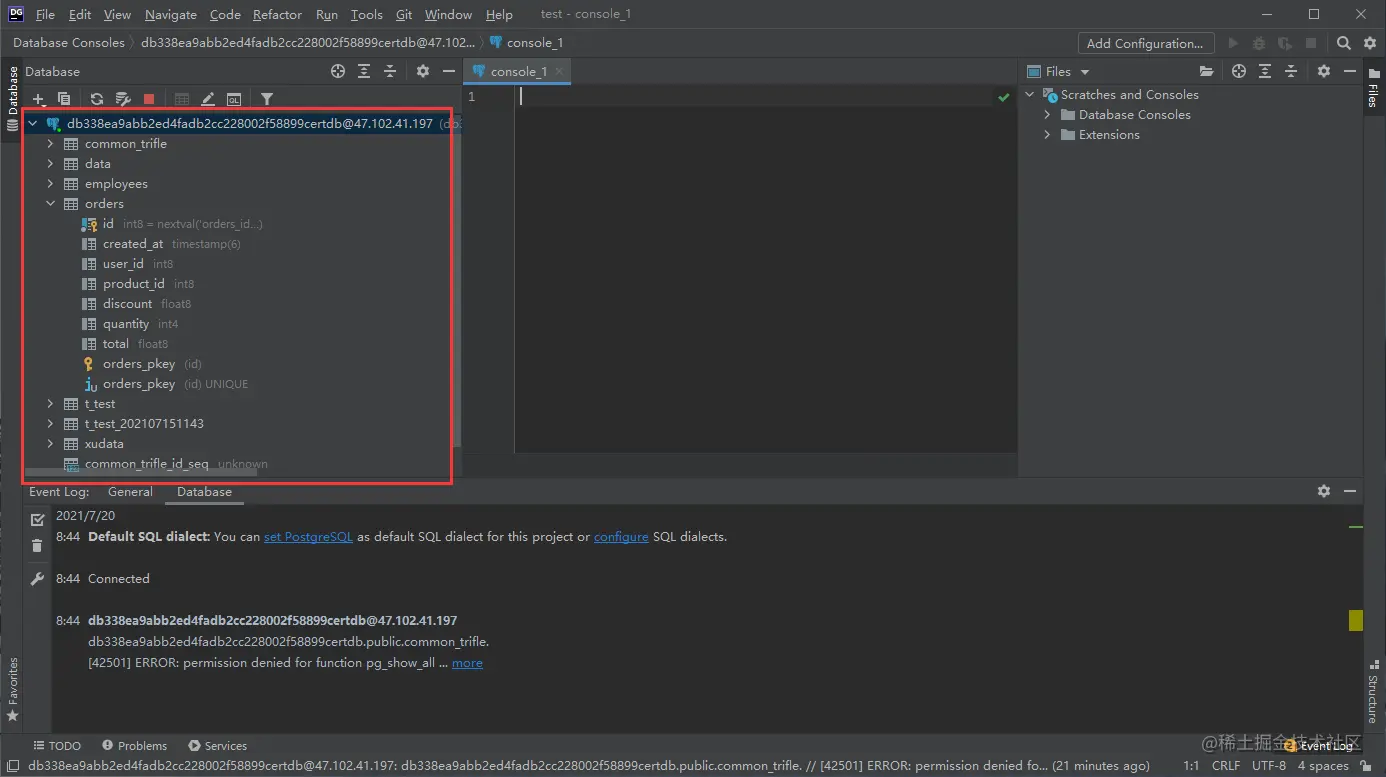
Task: Toggle the Database side tool window button
Action: 12,98
